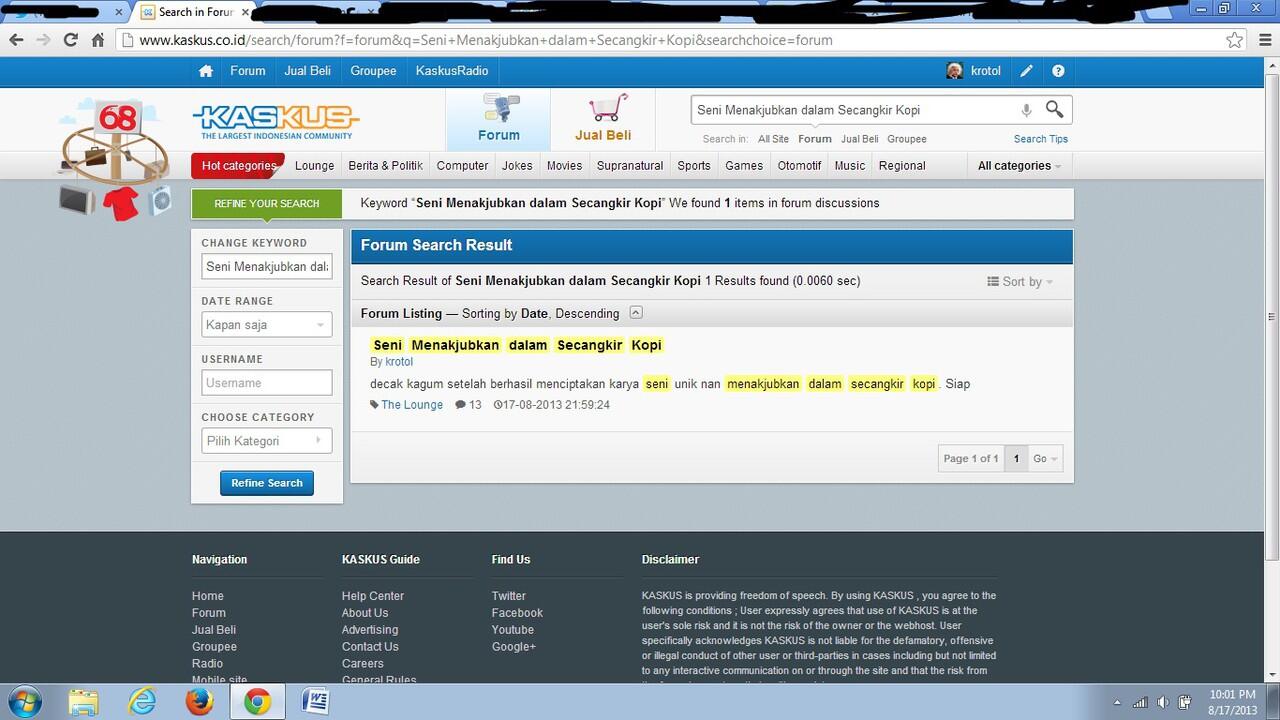1280x720 pixels.
Task: Collapse the Forum Listing section toggle
Action: [636, 313]
